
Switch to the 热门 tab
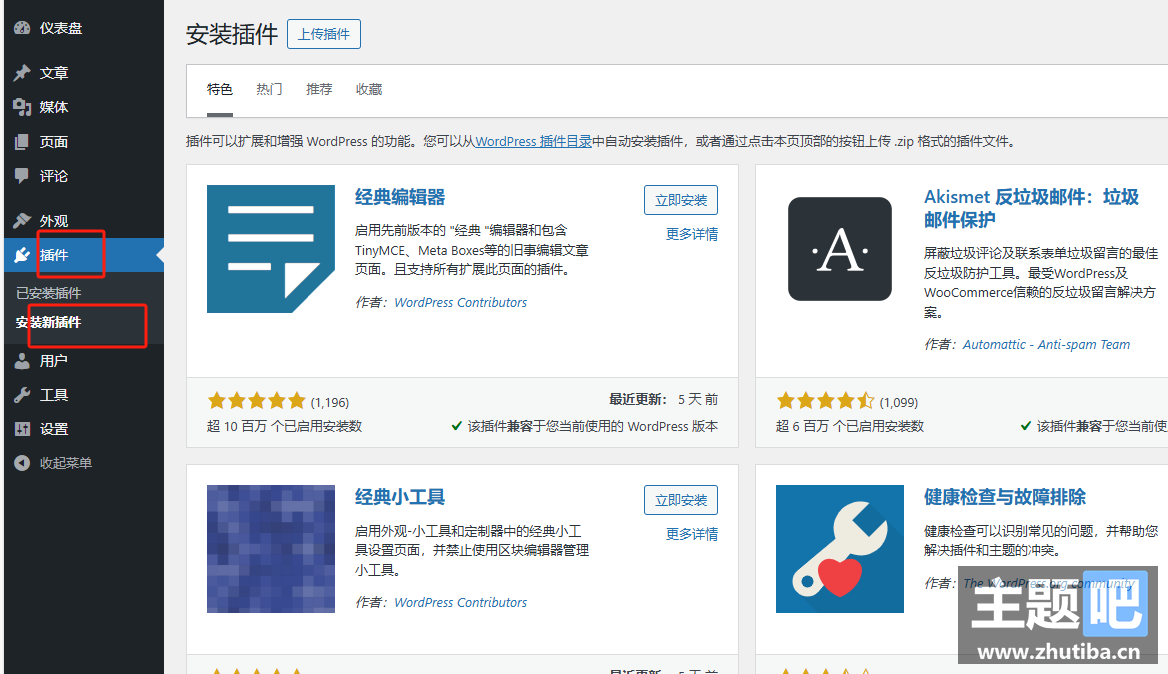point(269,89)
